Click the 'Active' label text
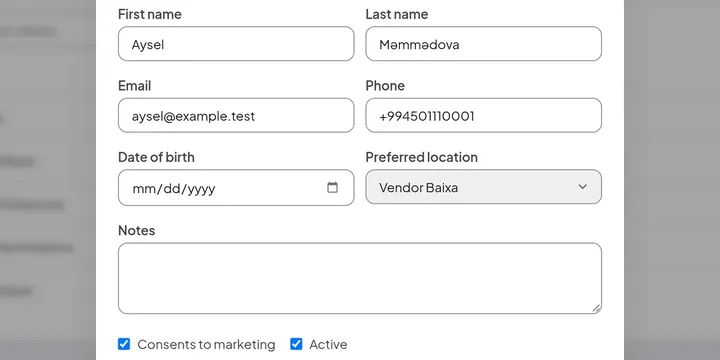The image size is (720, 360). tap(328, 344)
